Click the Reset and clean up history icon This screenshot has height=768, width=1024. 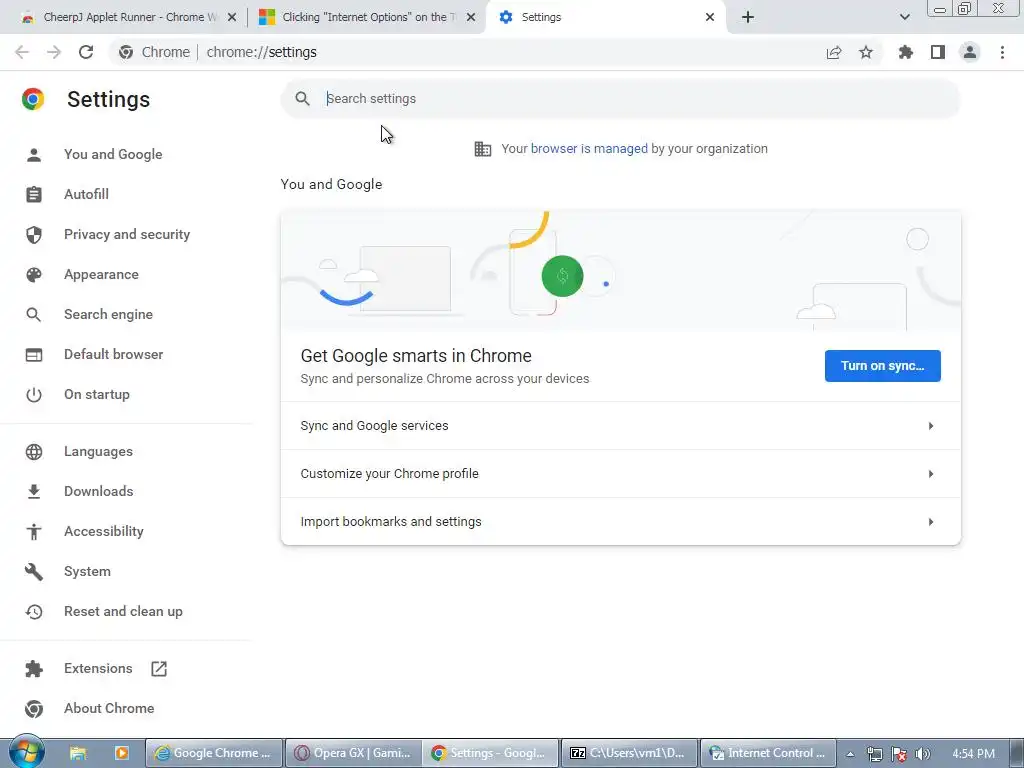34,612
